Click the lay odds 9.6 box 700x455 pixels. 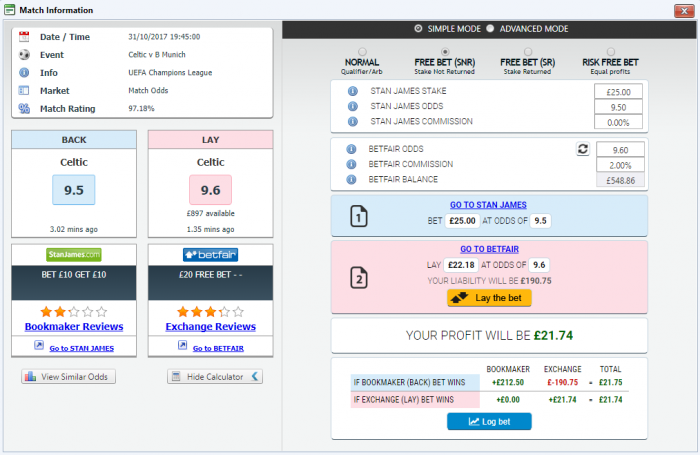(210, 190)
